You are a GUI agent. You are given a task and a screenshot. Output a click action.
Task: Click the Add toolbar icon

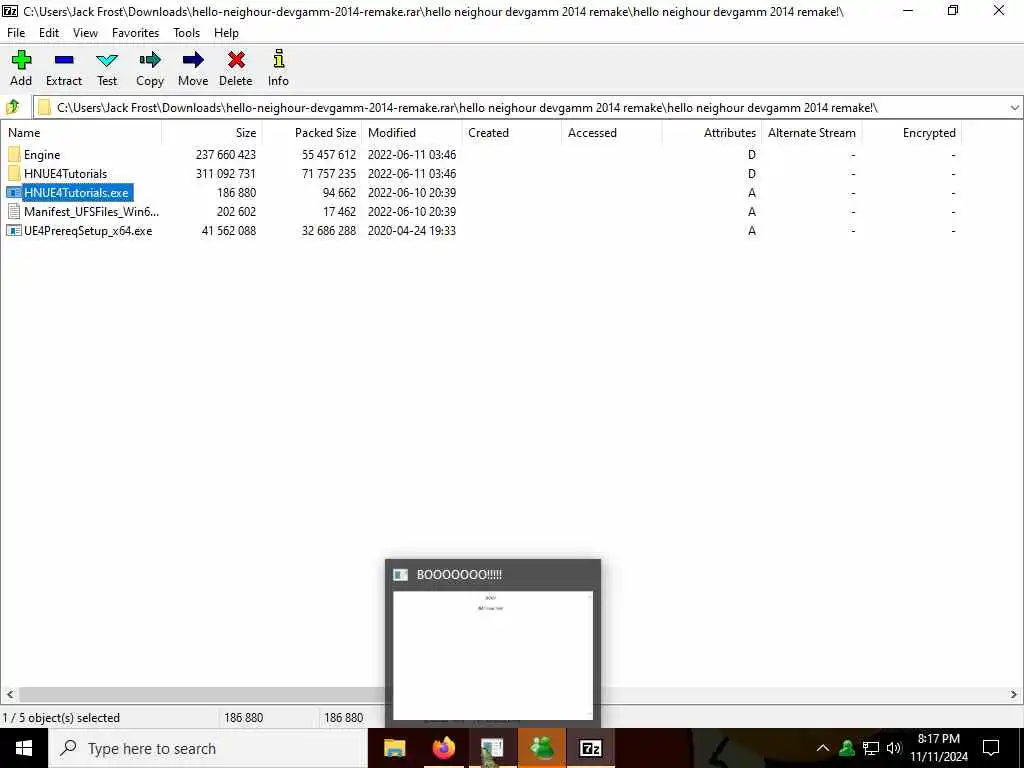coord(21,60)
